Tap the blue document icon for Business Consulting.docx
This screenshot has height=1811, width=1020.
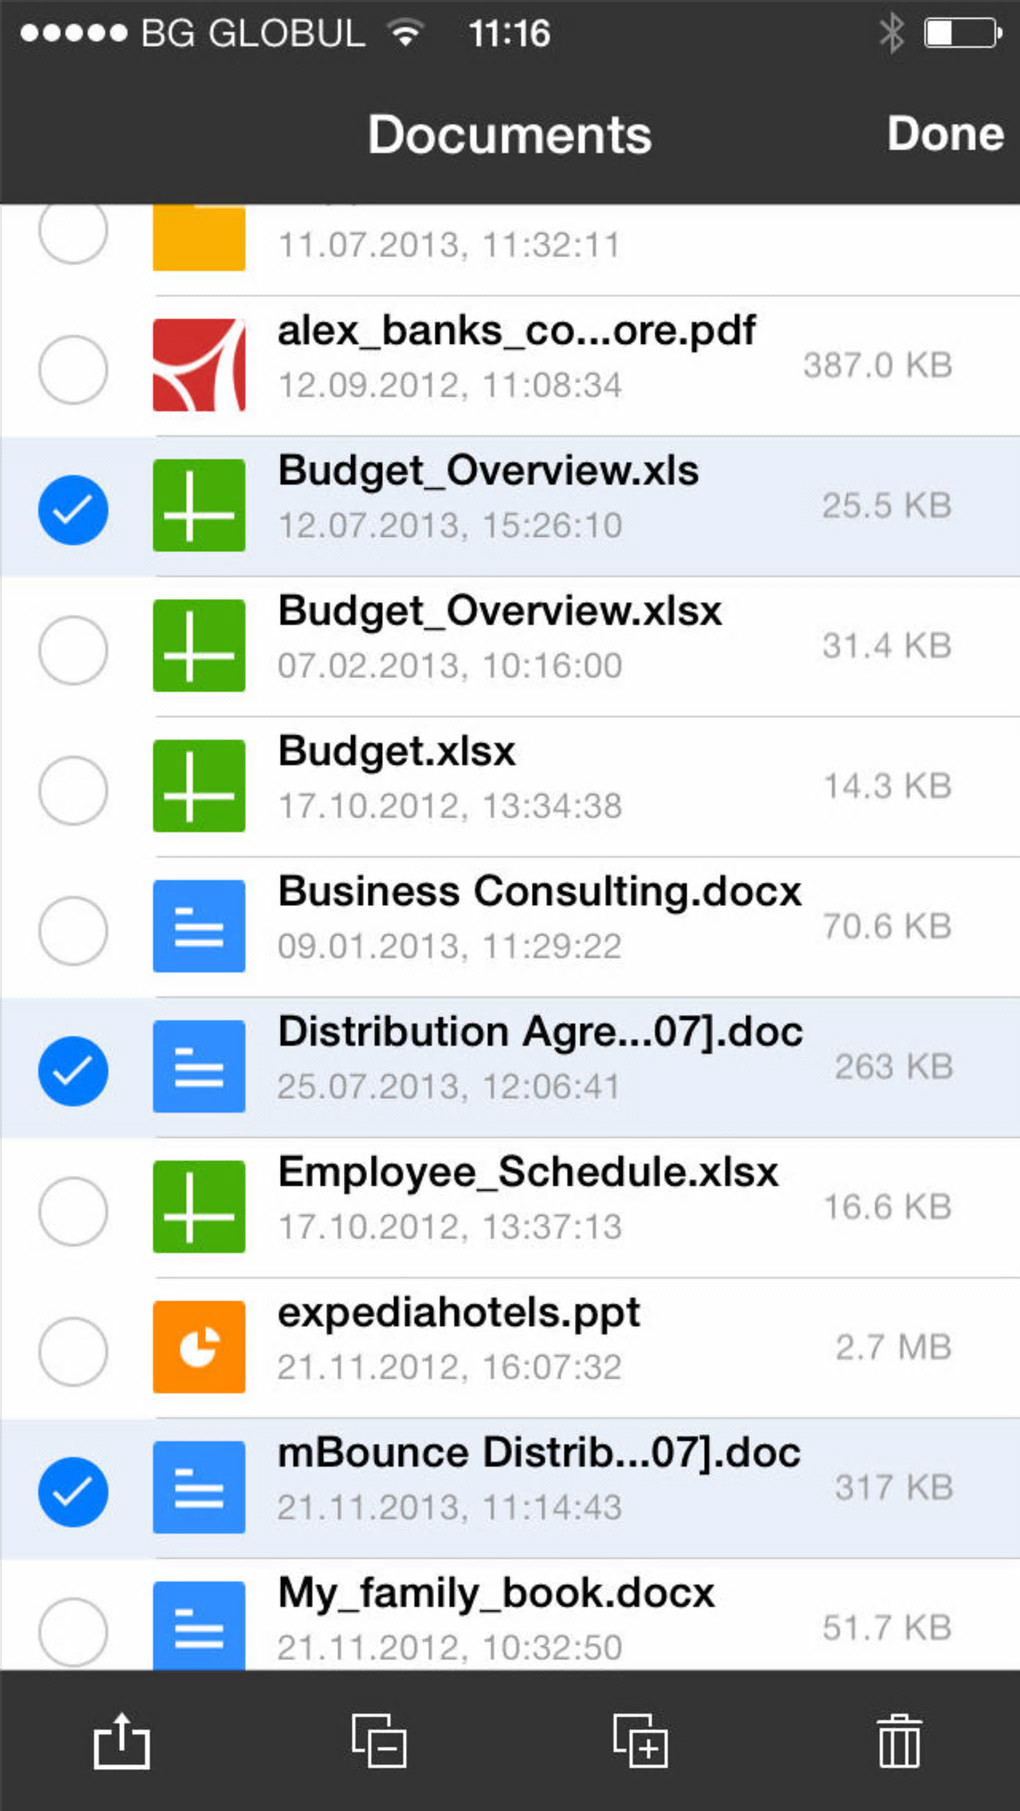[199, 926]
